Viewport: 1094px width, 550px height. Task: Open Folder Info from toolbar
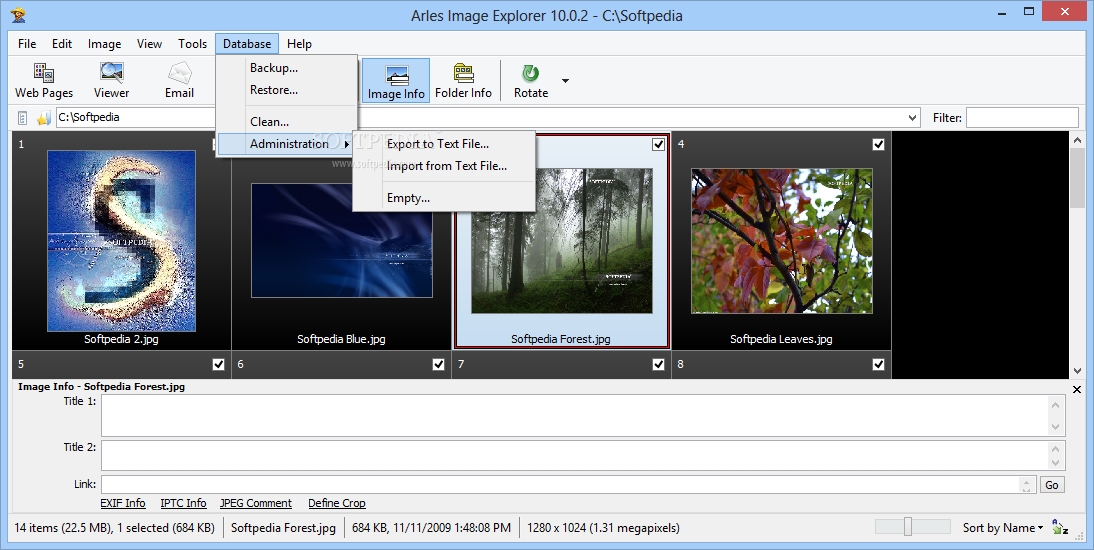click(x=463, y=80)
